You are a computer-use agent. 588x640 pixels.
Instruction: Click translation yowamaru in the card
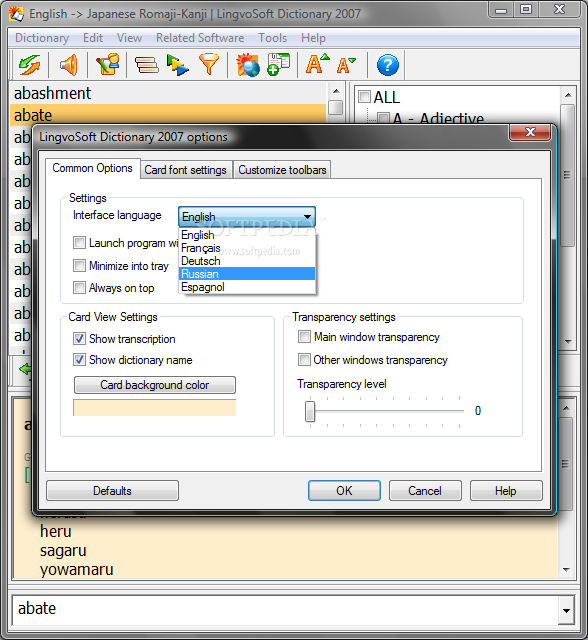pyautogui.click(x=76, y=569)
